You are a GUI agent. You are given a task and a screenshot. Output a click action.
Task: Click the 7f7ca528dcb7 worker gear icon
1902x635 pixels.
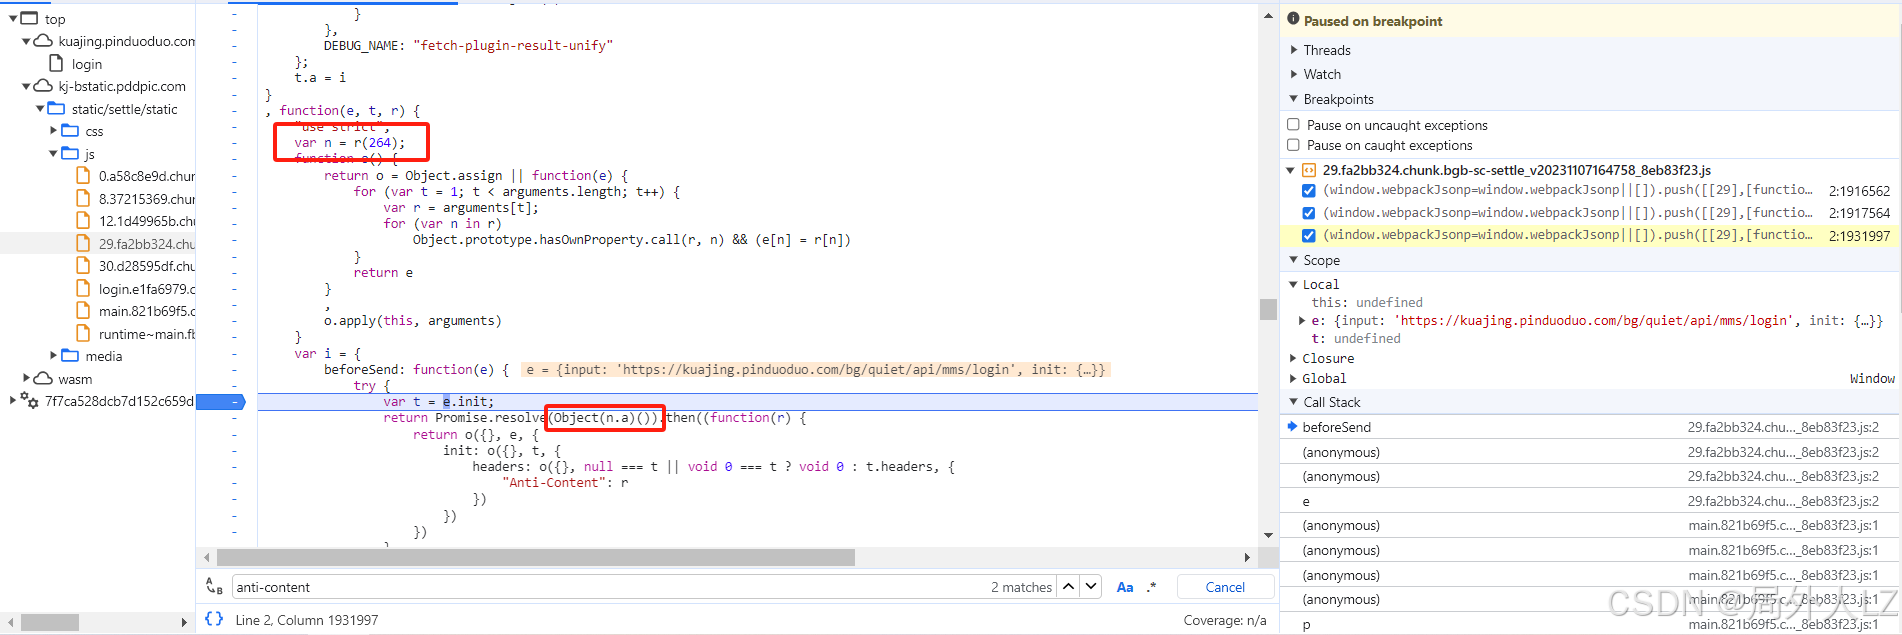click(x=29, y=401)
